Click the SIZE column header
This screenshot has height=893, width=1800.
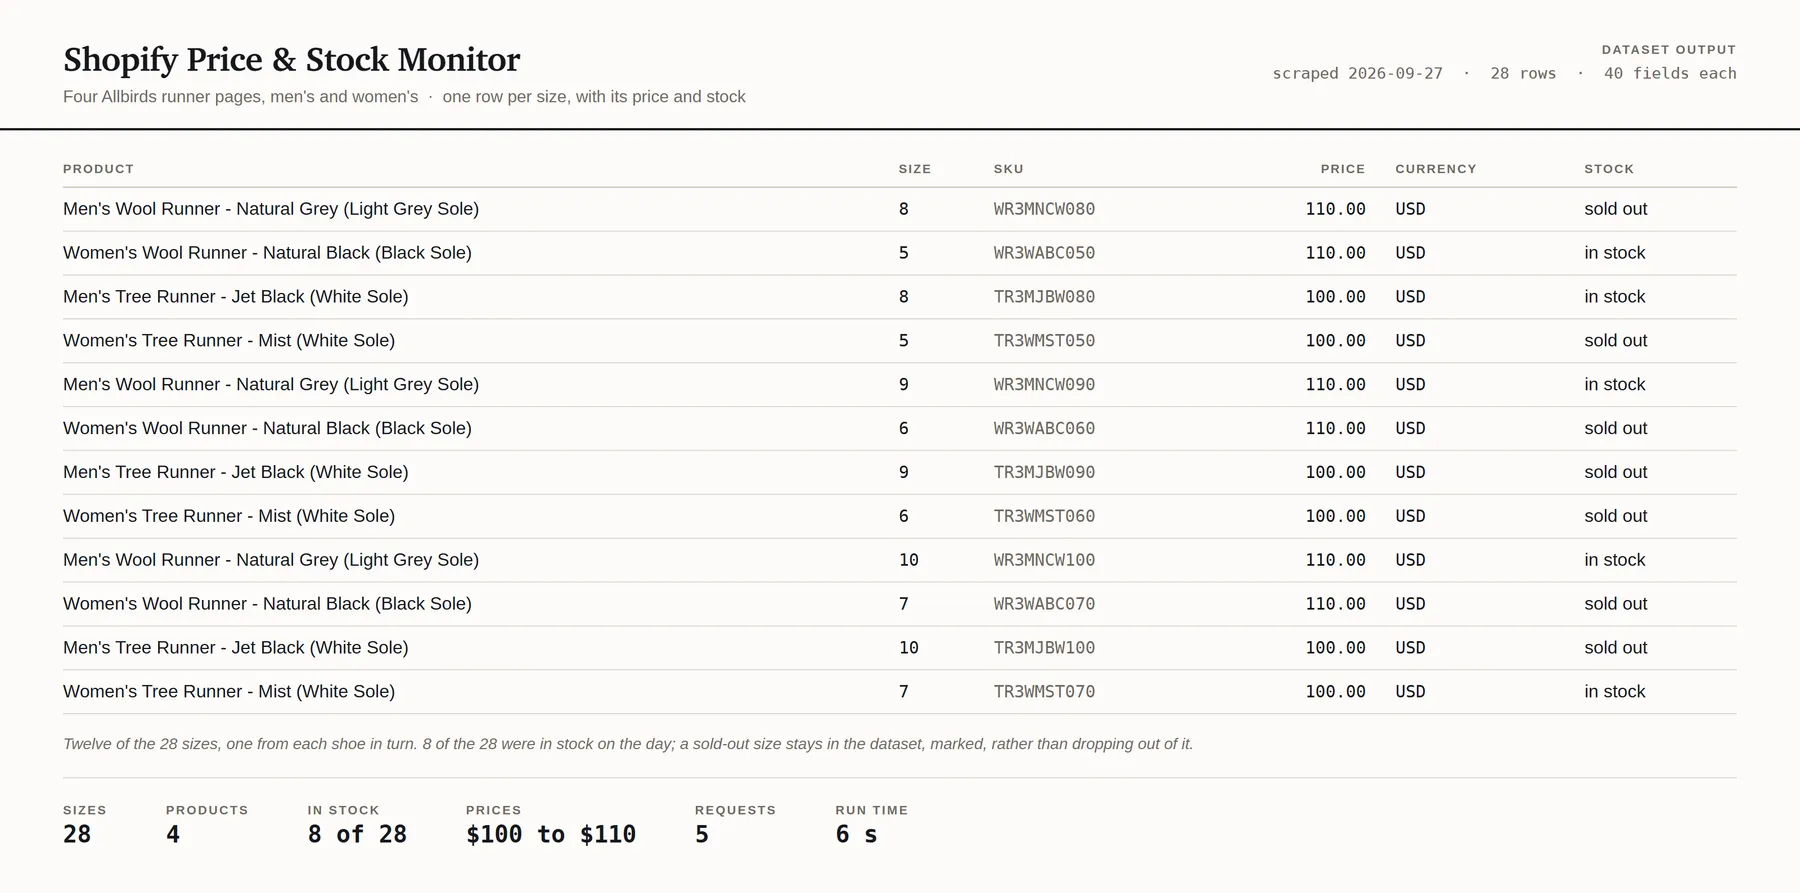pos(915,169)
